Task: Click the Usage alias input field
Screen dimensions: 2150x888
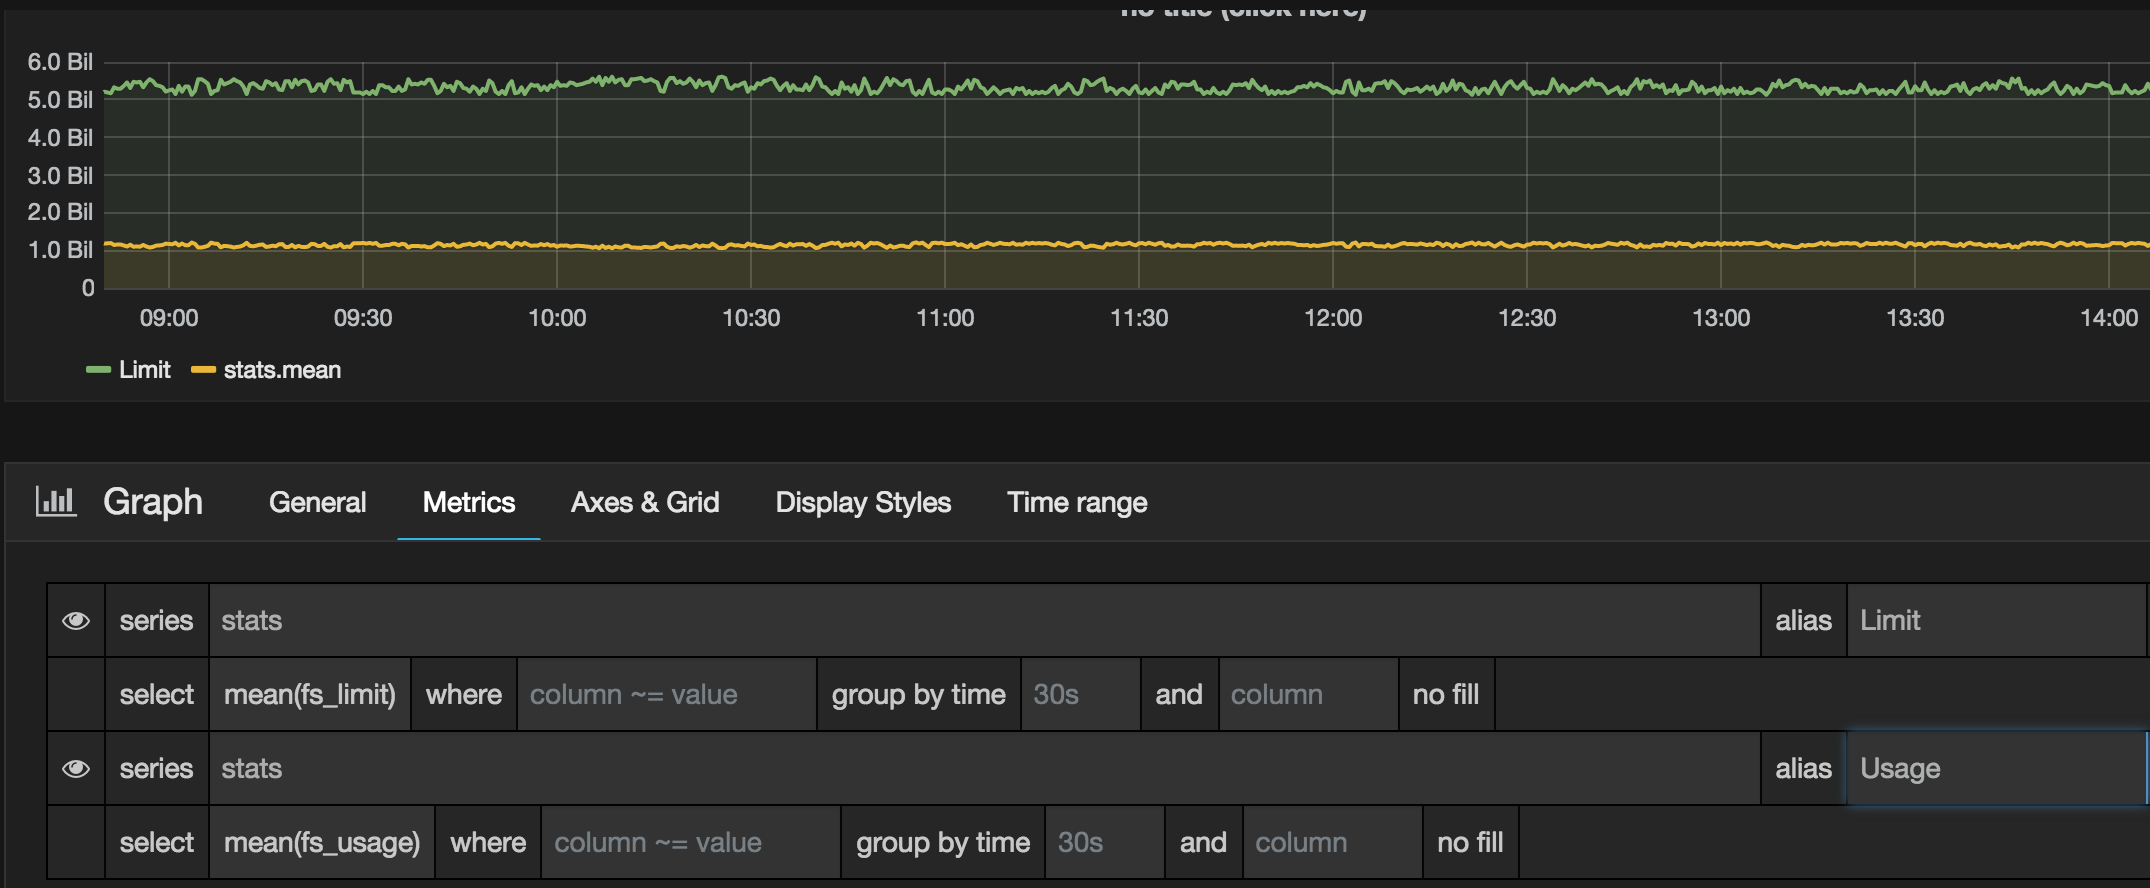Action: point(1996,769)
